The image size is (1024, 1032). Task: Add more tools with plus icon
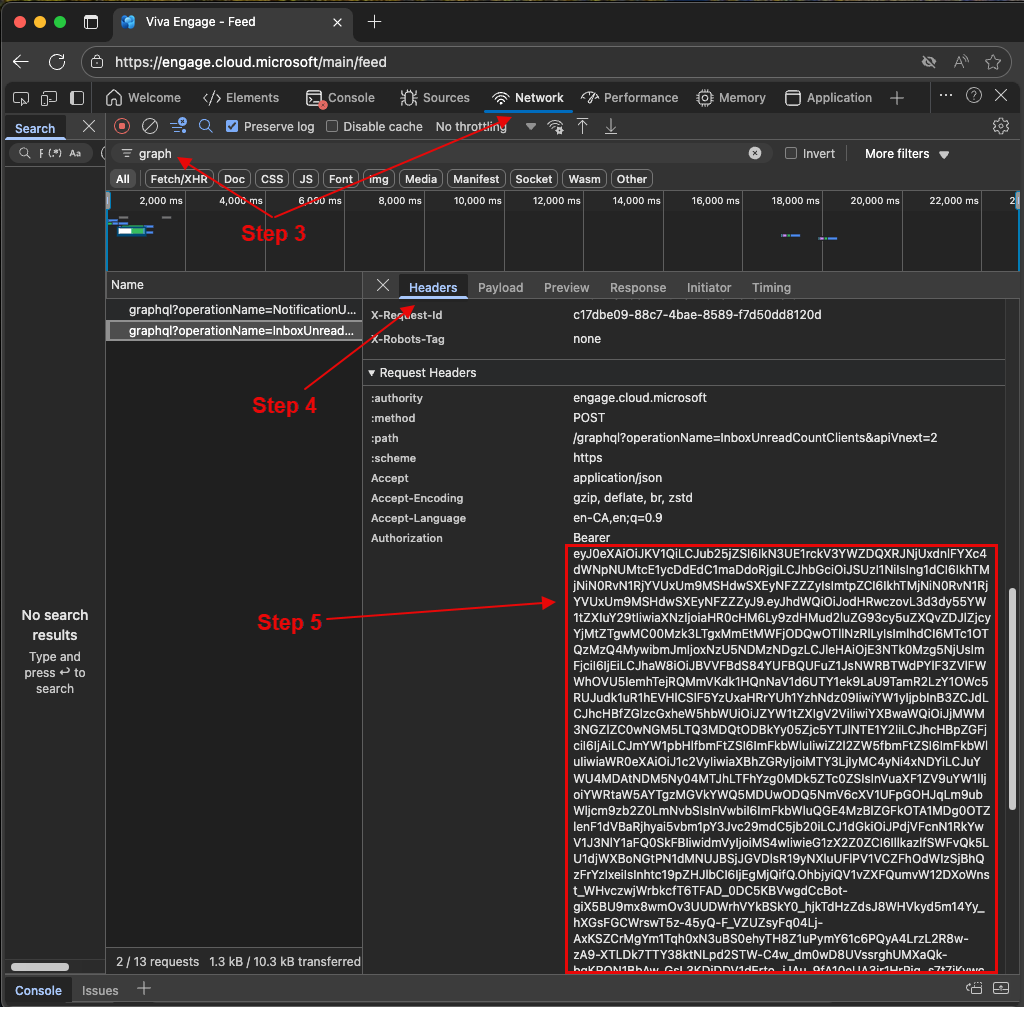(896, 98)
